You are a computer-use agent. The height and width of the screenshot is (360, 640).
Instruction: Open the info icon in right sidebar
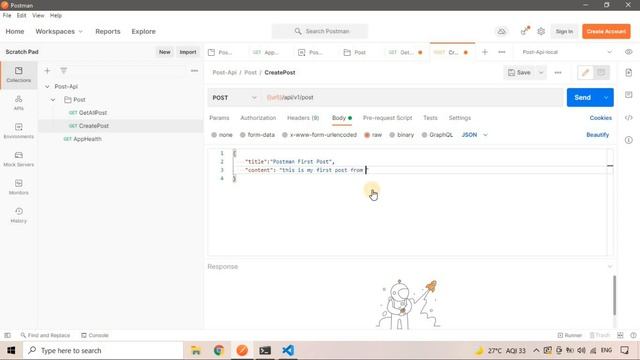tap(629, 140)
